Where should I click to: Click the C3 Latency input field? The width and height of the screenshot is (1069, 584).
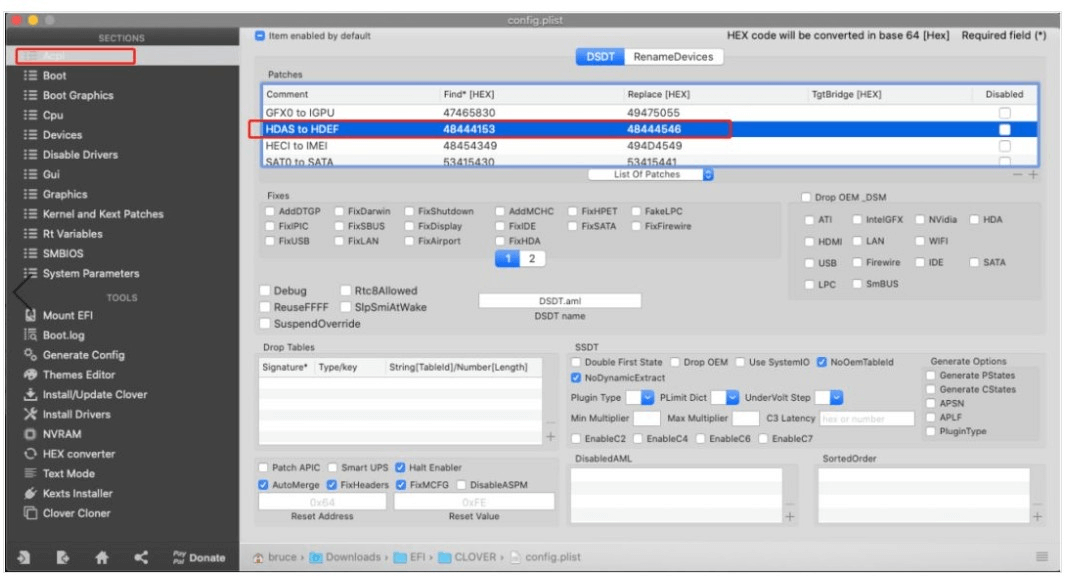coord(865,419)
